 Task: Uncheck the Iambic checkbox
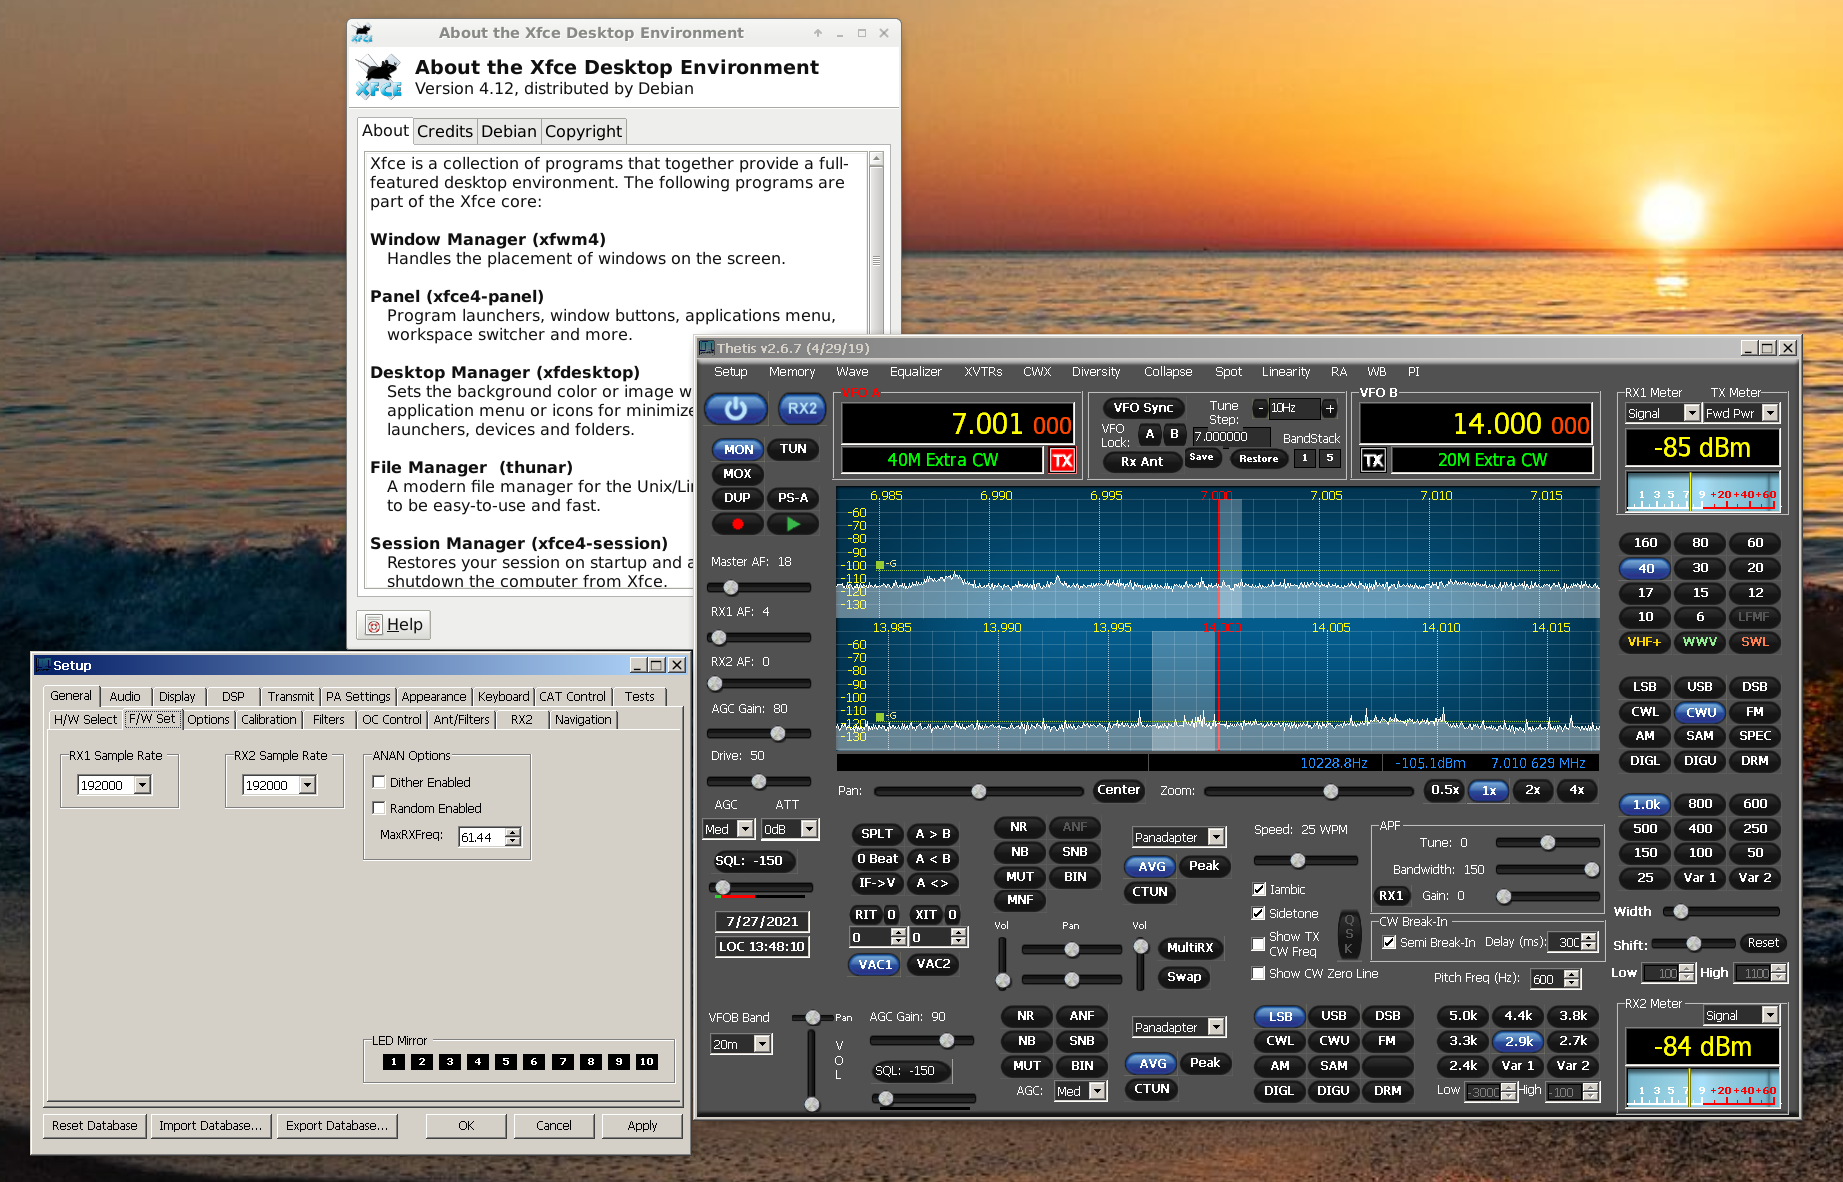click(1259, 889)
